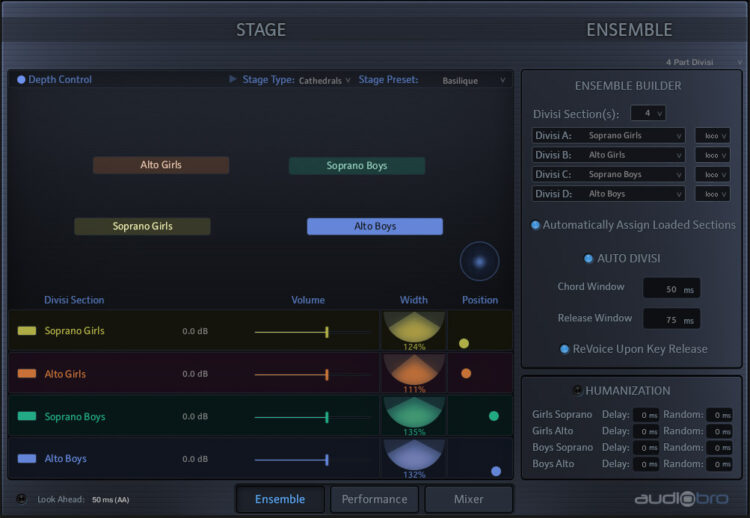Image resolution: width=750 pixels, height=518 pixels.
Task: Open Divisi C Soprano Boys dropdown
Action: tap(608, 175)
